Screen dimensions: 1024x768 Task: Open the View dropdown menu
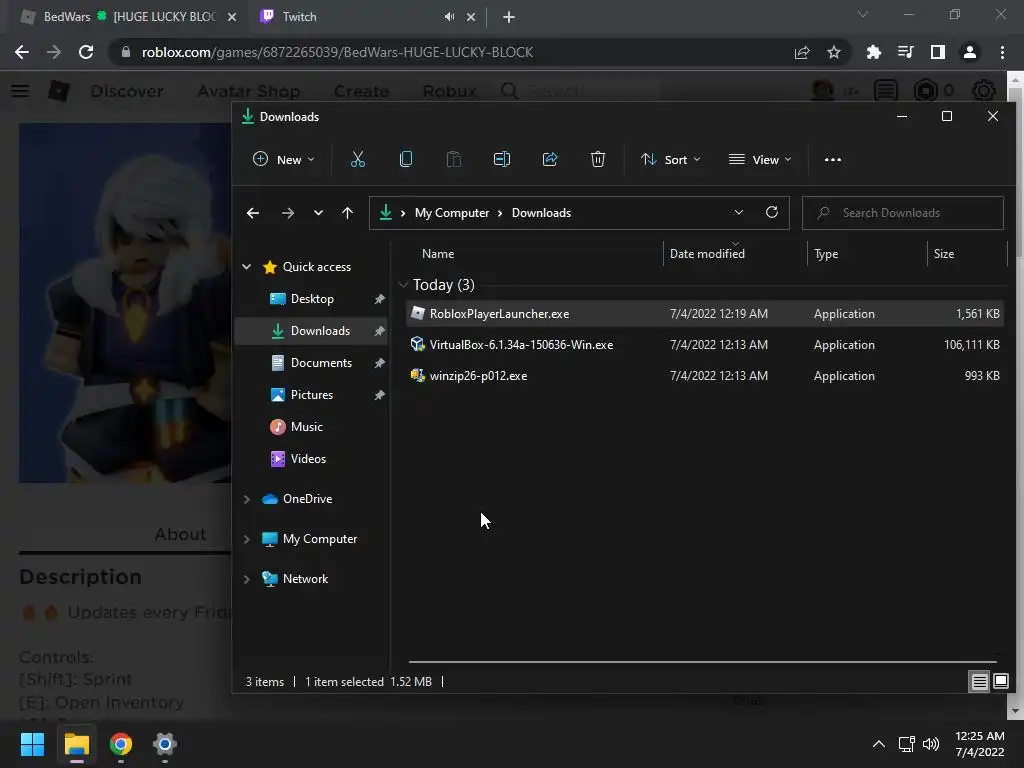point(760,159)
